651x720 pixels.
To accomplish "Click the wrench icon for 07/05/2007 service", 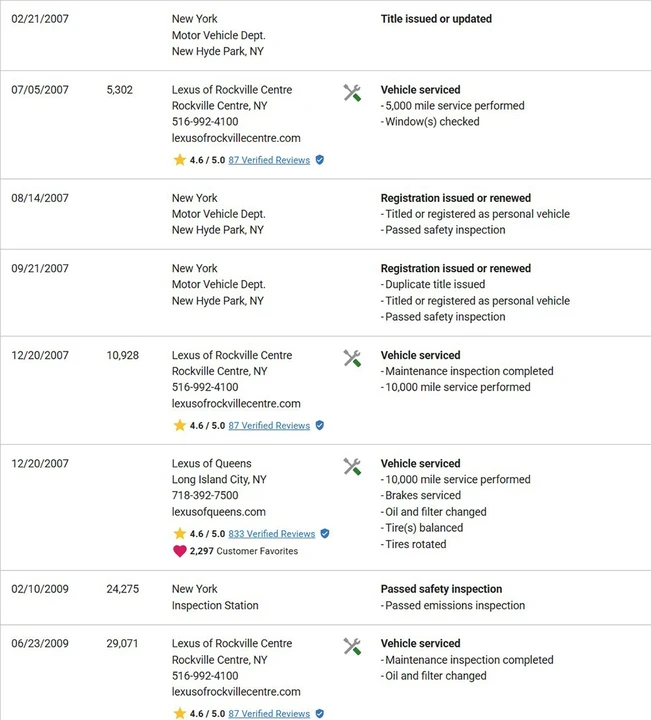I will (x=352, y=93).
